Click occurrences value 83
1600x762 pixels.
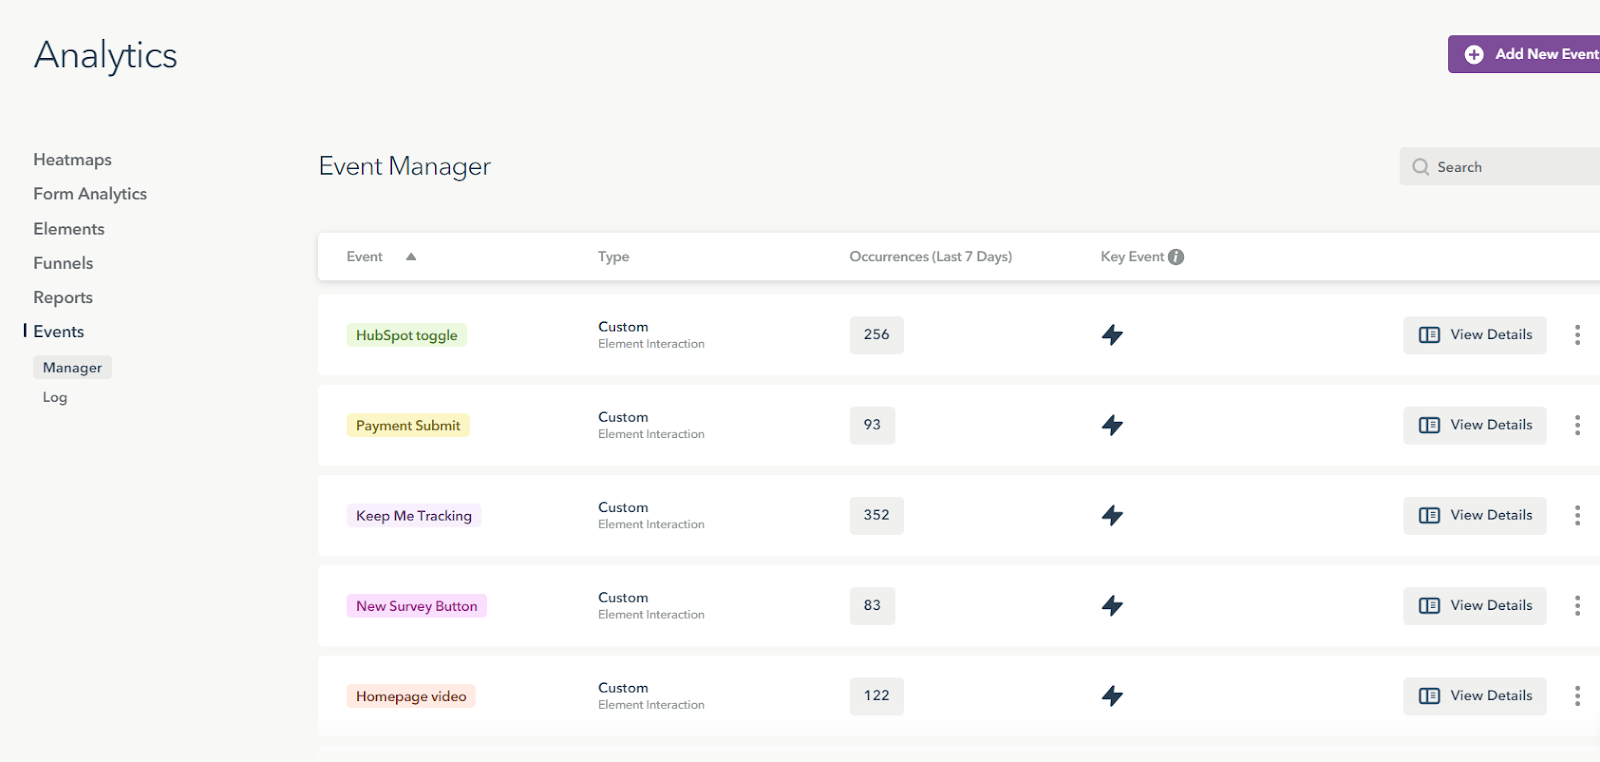point(872,605)
